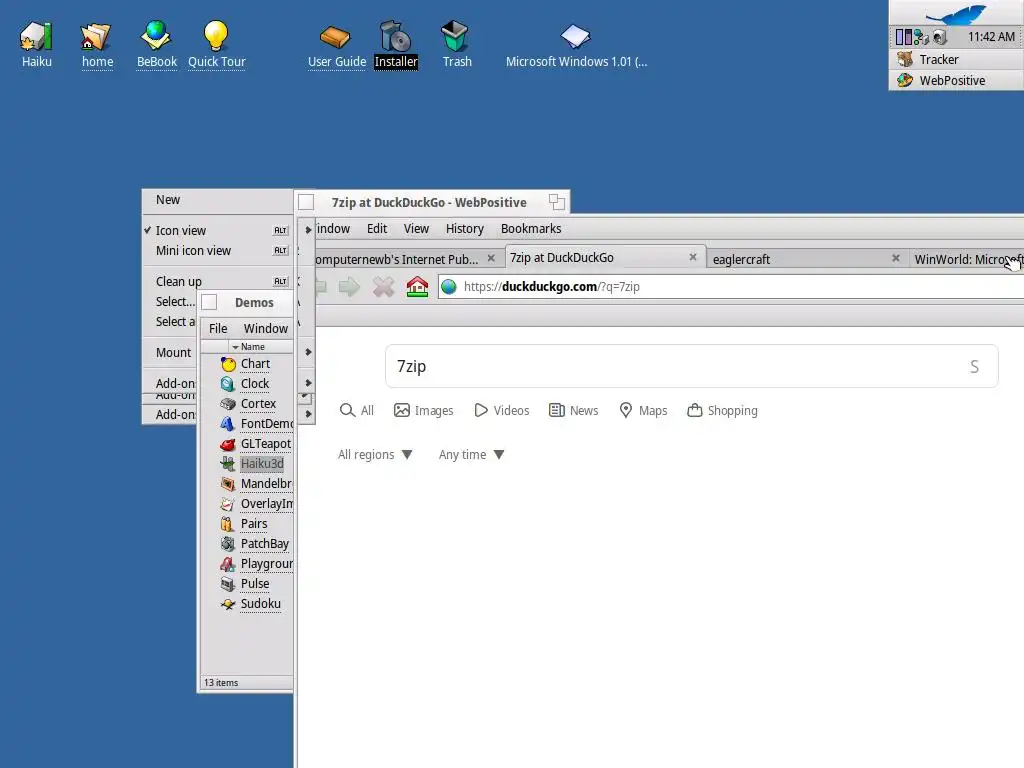Click the globe site icon in URL bar
1024x768 pixels.
coord(449,287)
